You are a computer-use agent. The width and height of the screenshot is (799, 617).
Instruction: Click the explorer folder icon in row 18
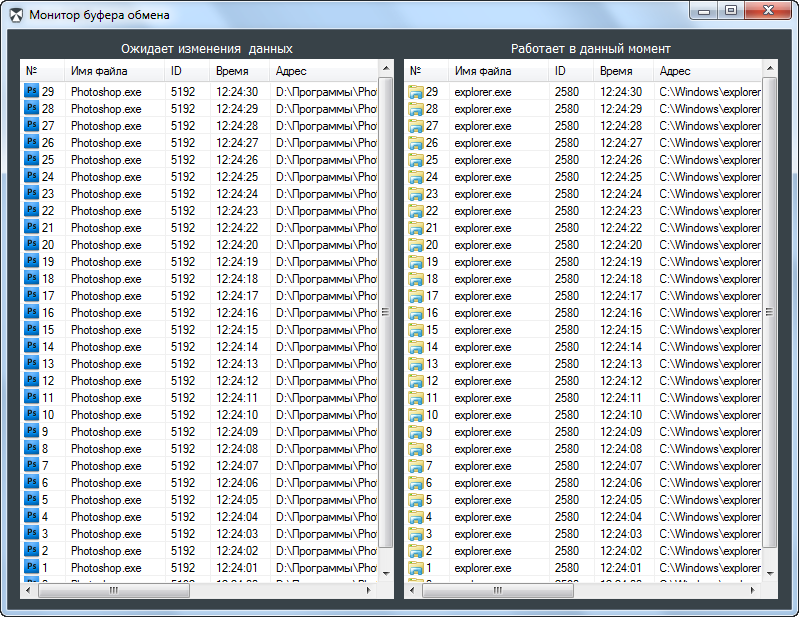(x=415, y=279)
